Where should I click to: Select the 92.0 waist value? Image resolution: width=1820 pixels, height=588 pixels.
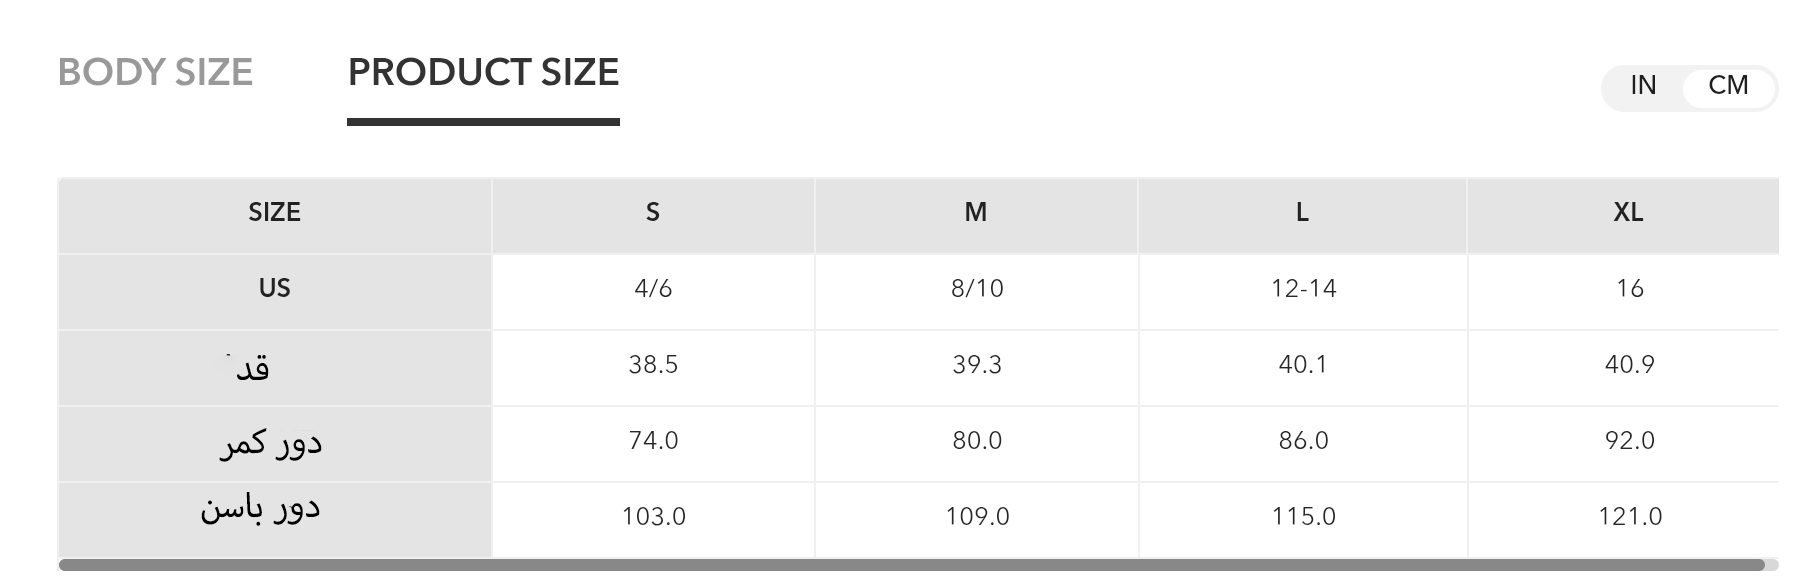[x=1629, y=441]
